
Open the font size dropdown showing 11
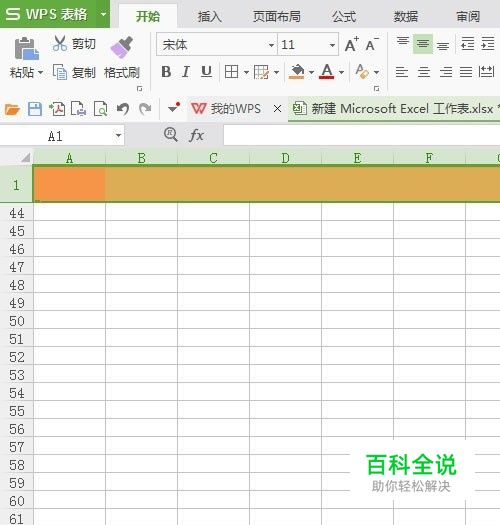[x=332, y=45]
